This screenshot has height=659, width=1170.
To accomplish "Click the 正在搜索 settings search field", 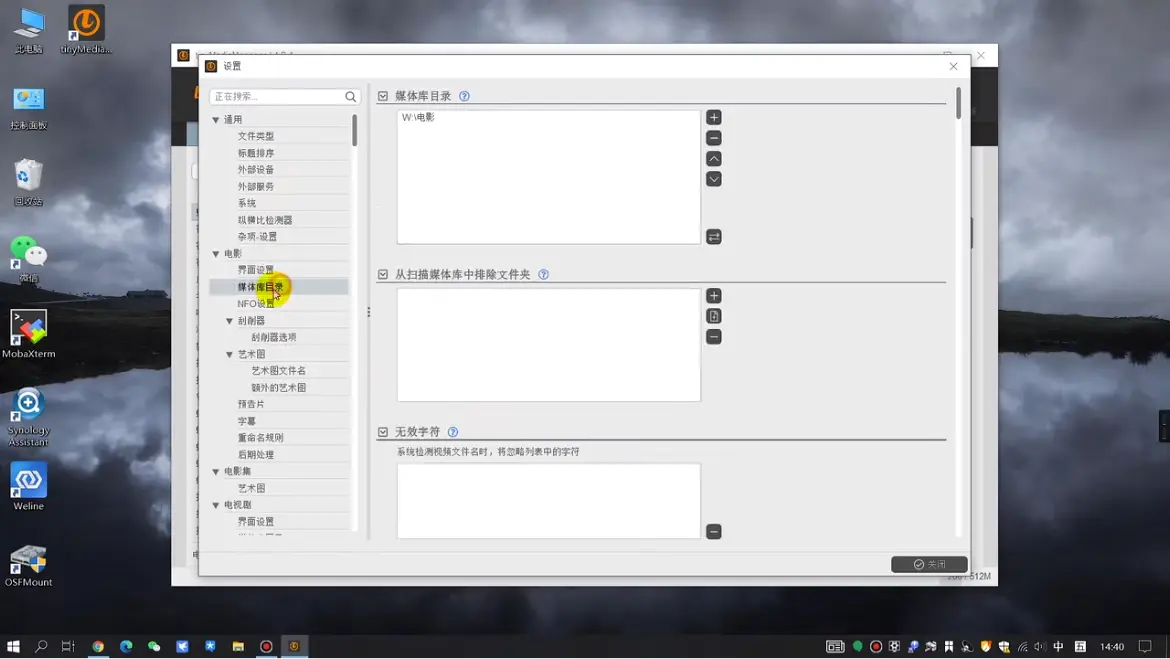I will (x=276, y=97).
